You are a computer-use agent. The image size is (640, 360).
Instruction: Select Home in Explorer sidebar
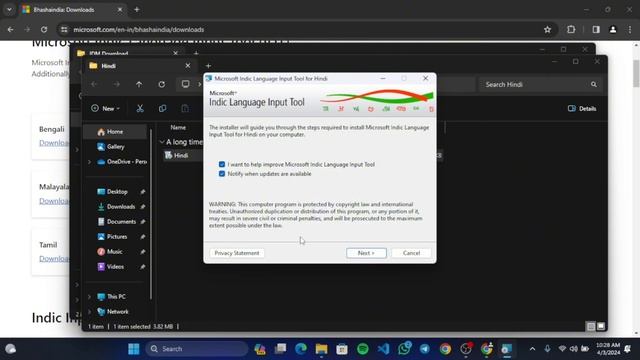pyautogui.click(x=115, y=132)
